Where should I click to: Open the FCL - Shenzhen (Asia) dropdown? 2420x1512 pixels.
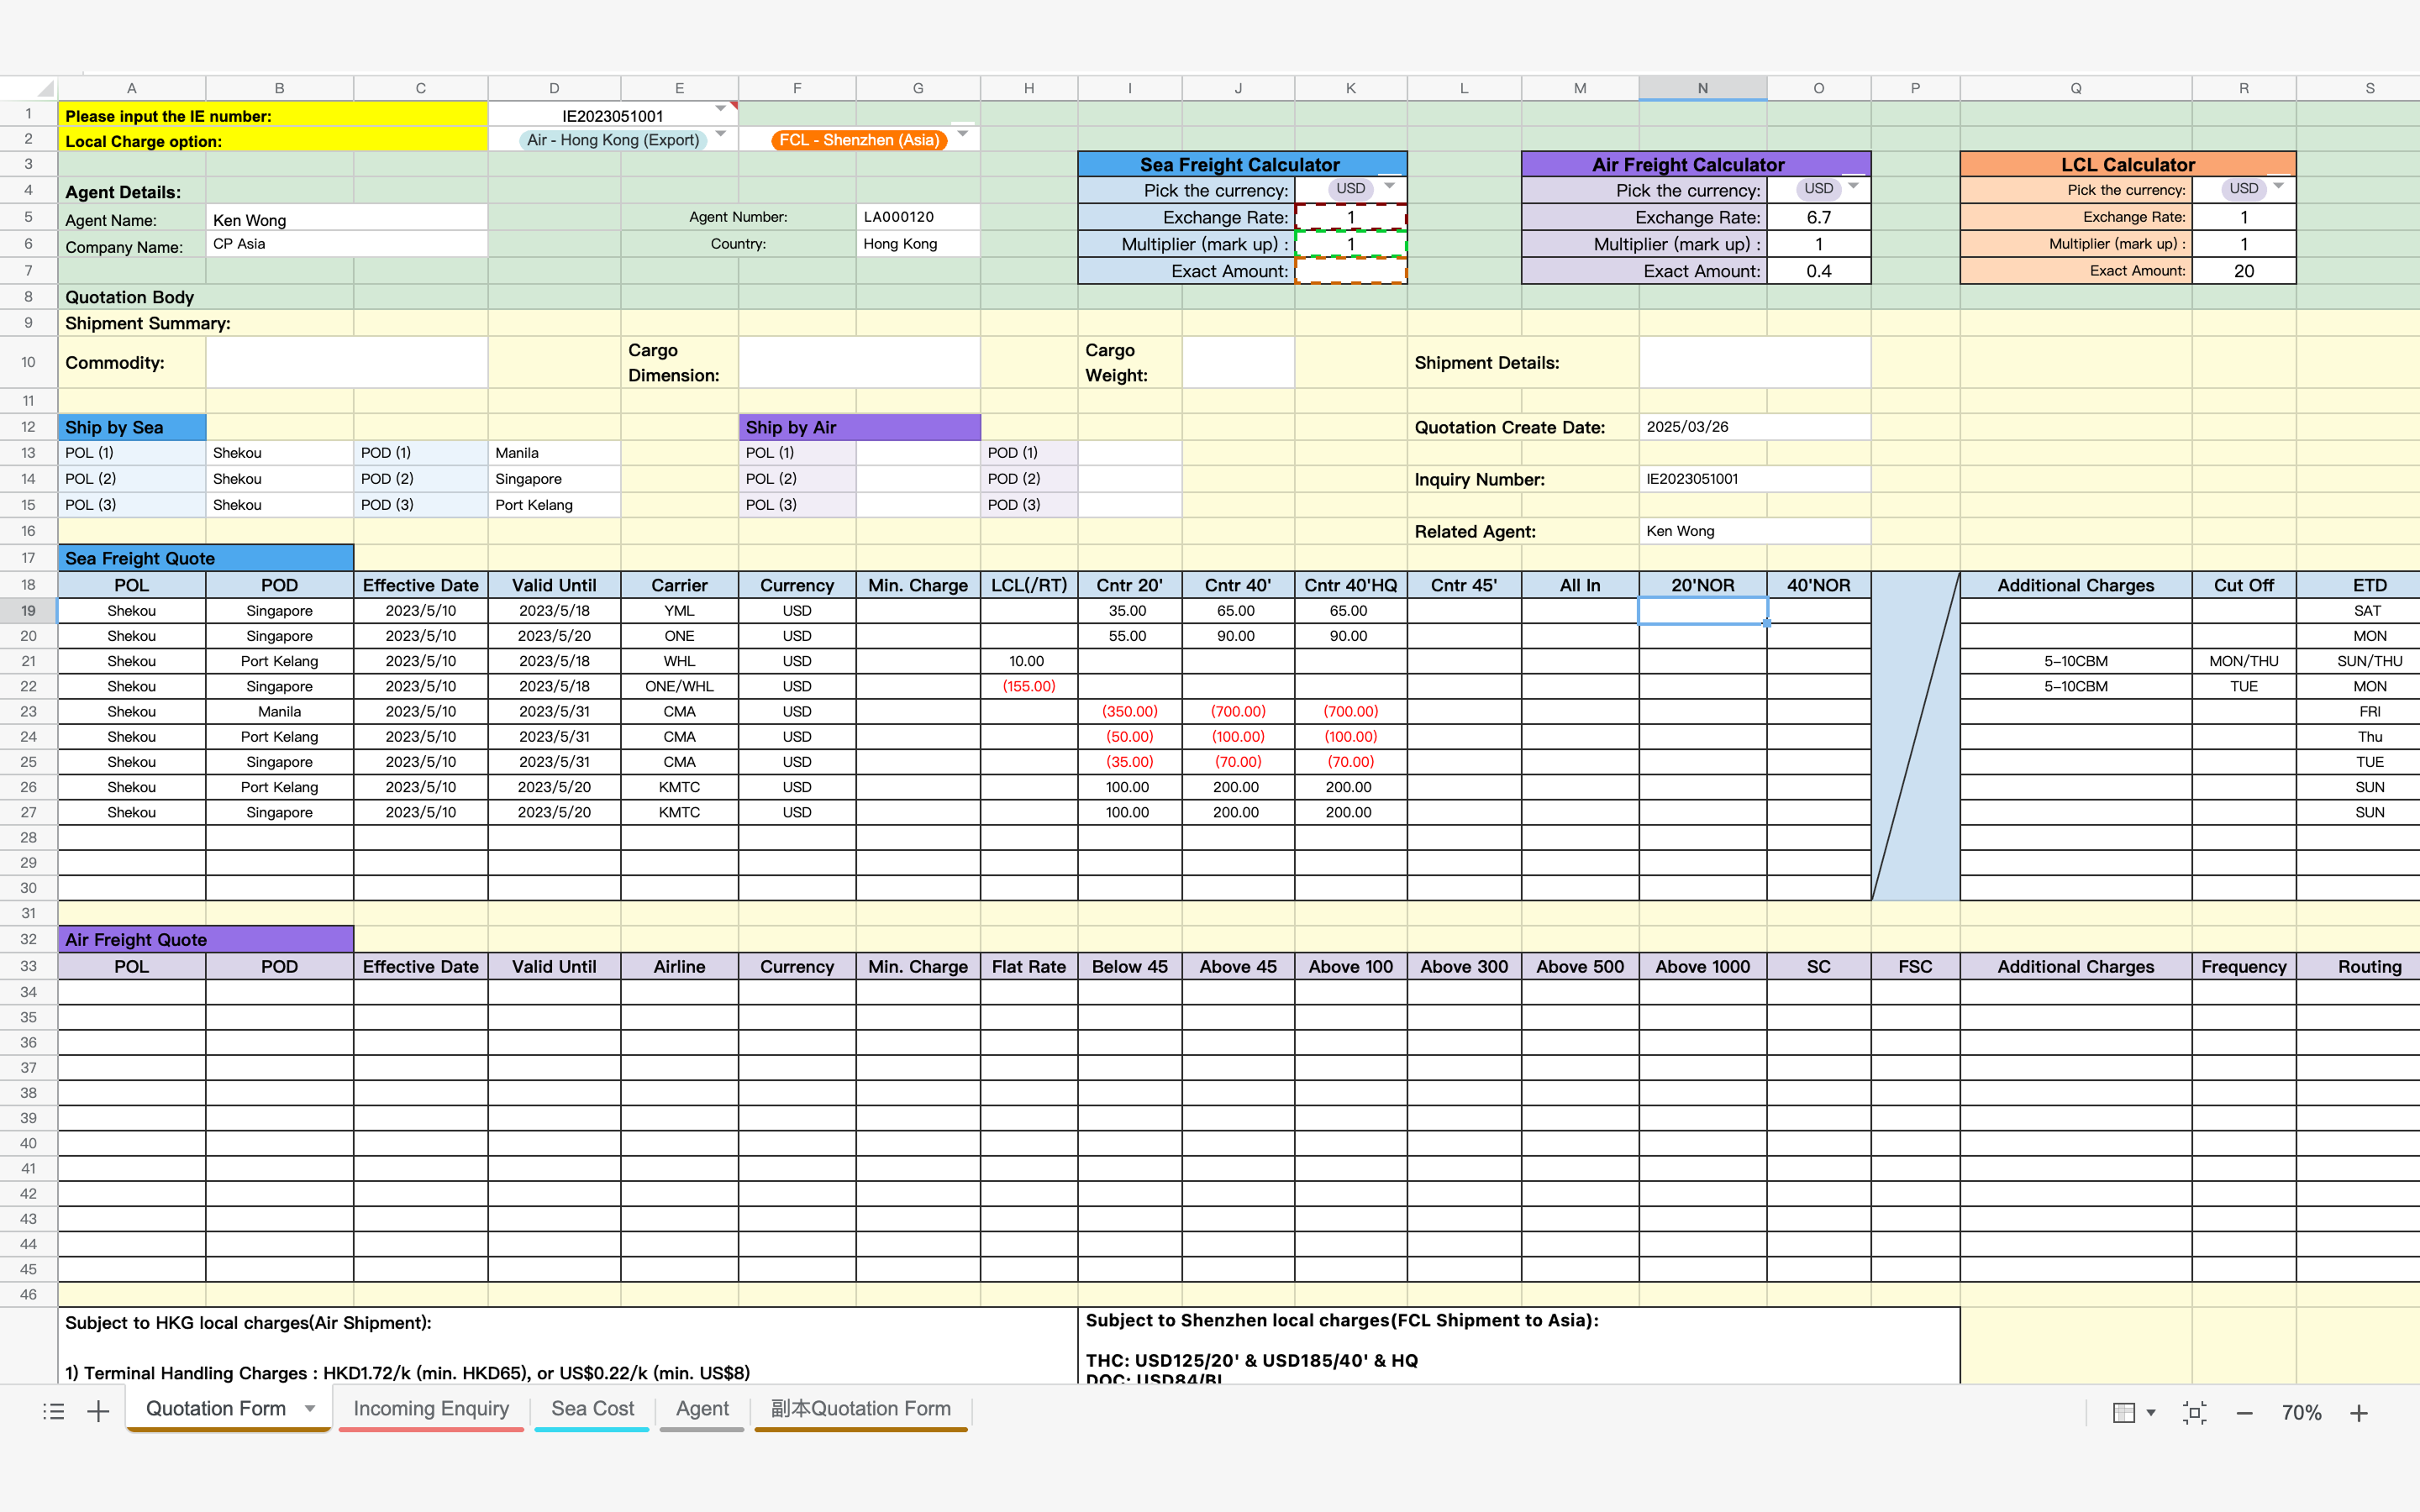pyautogui.click(x=963, y=134)
